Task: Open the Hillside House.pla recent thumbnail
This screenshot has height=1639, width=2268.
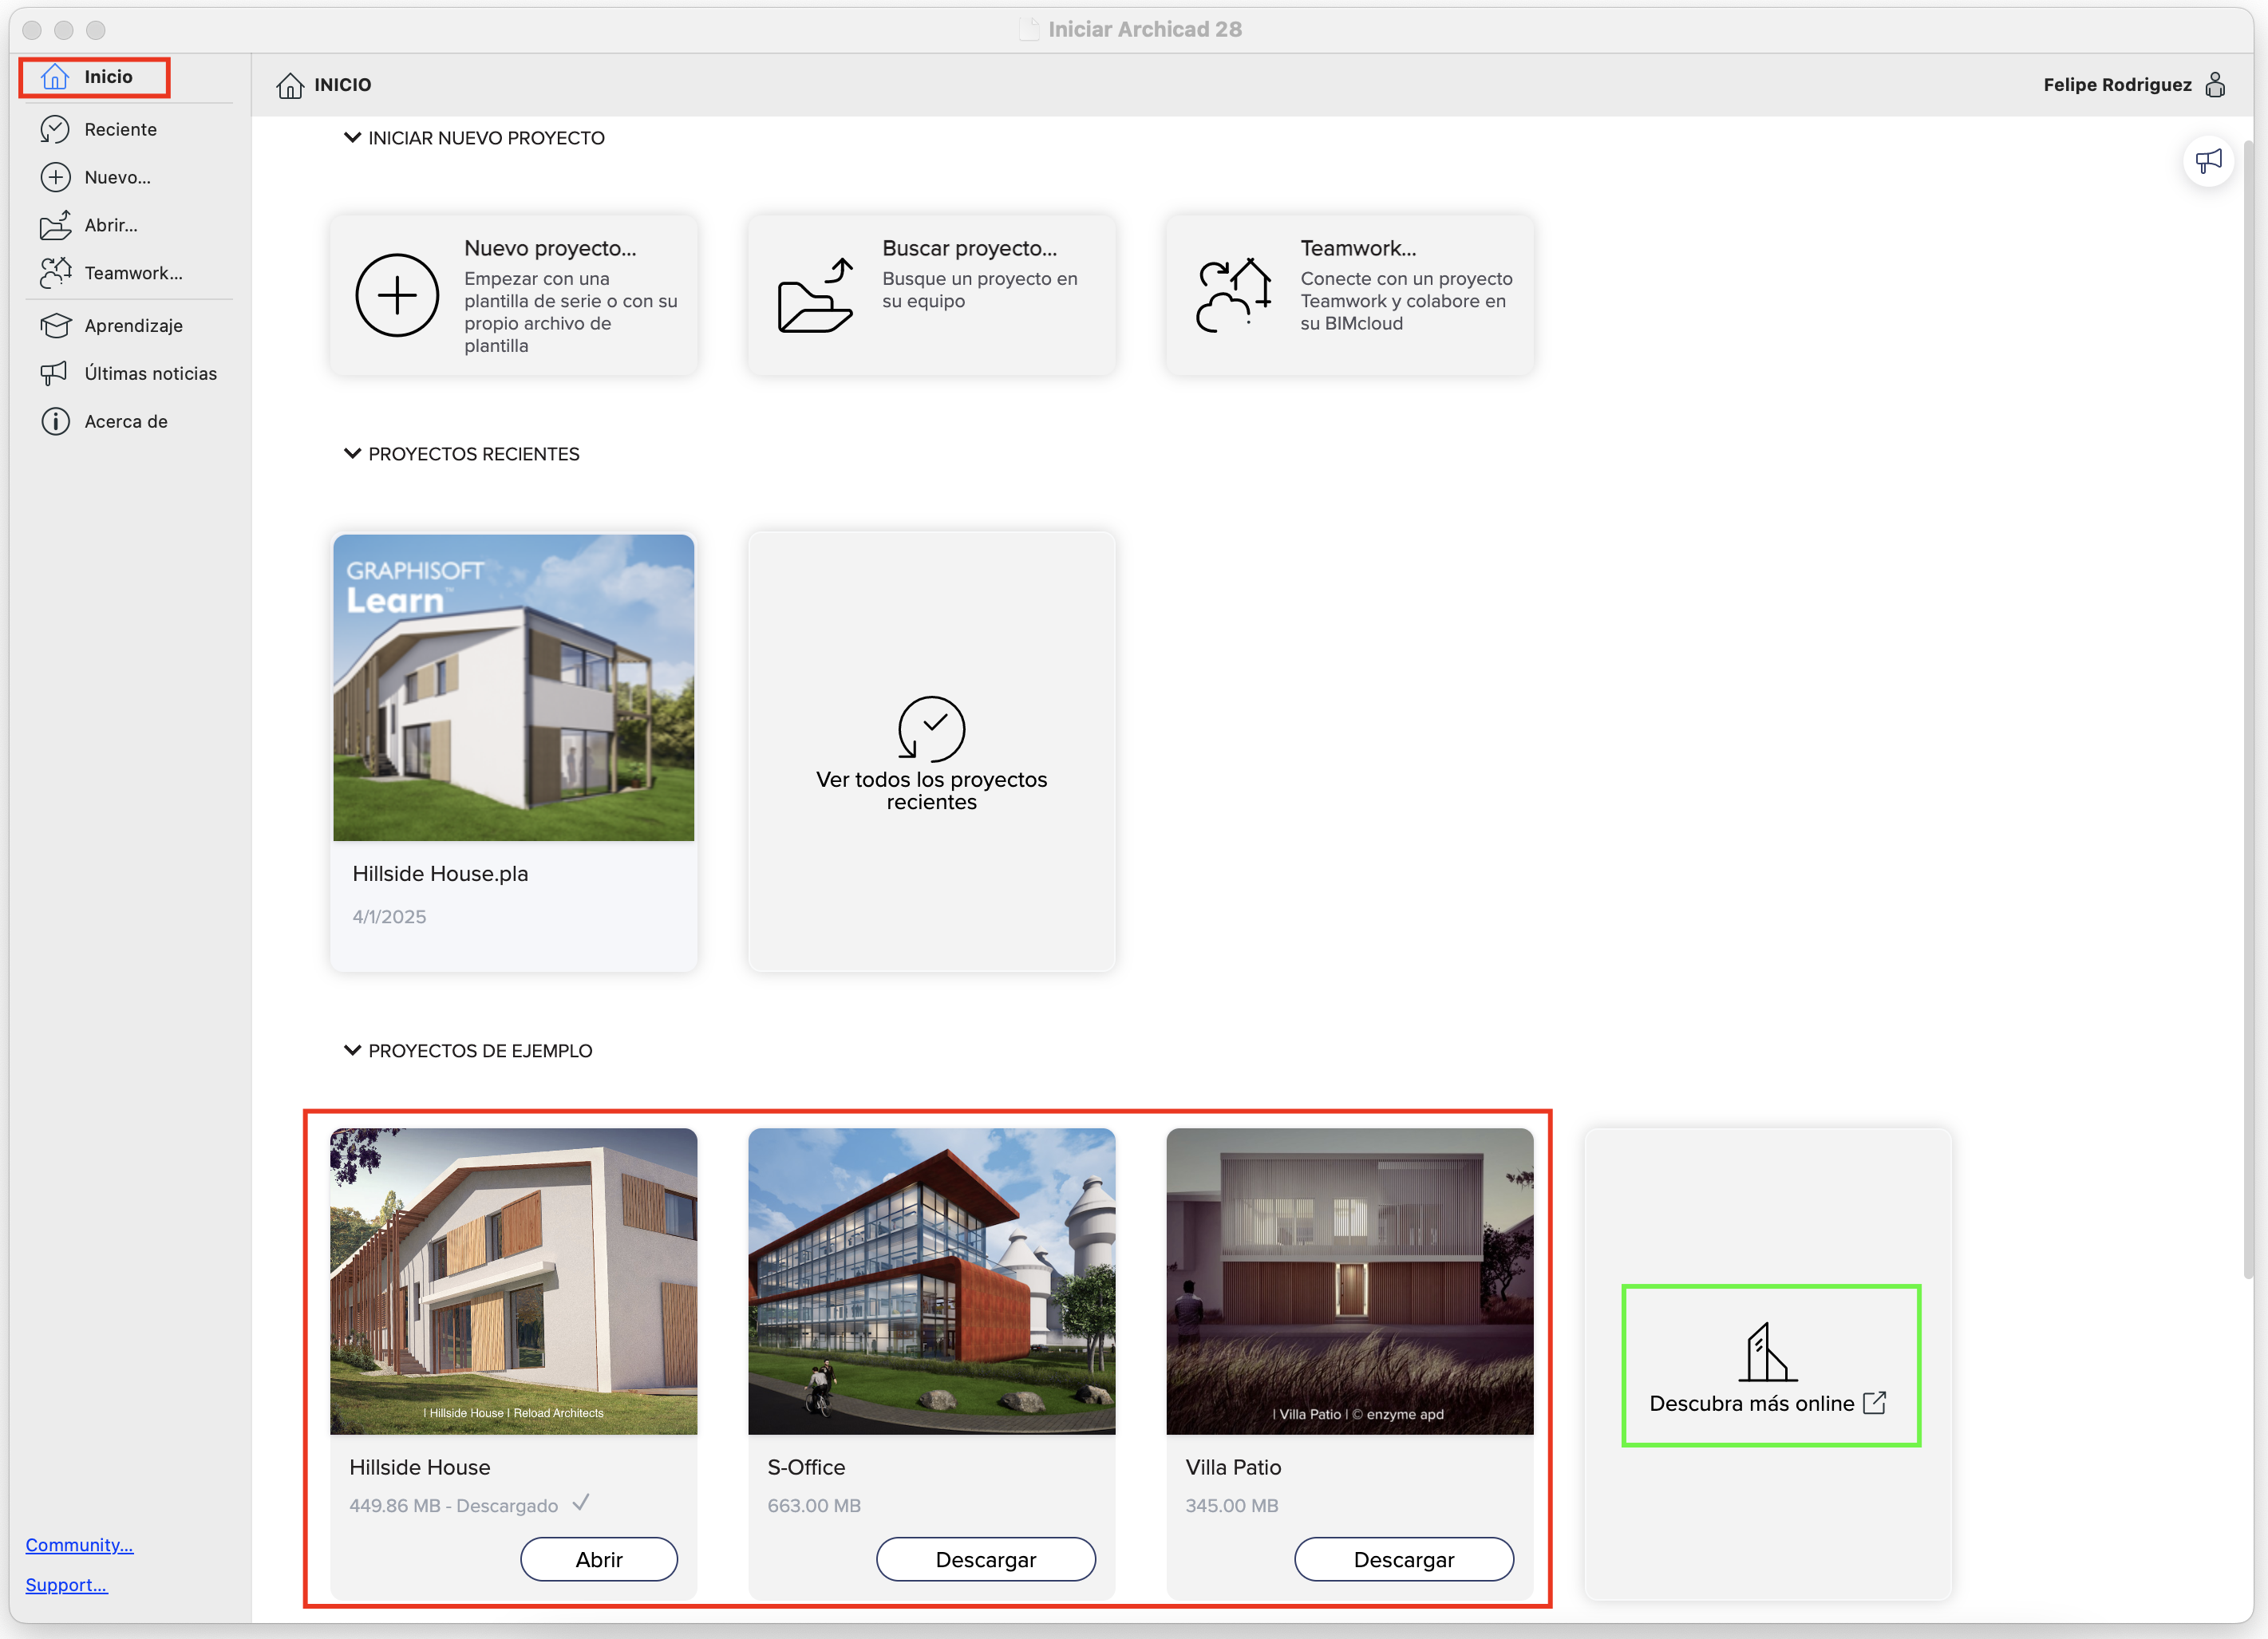Action: [513, 687]
